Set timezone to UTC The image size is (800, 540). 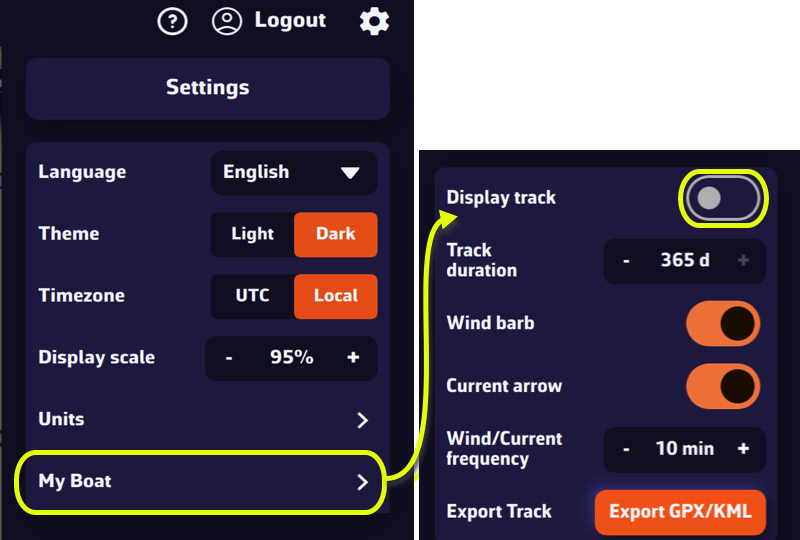coord(252,296)
